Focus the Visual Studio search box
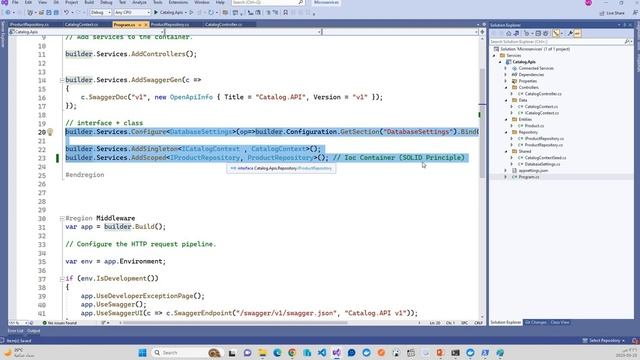 [268, 2]
